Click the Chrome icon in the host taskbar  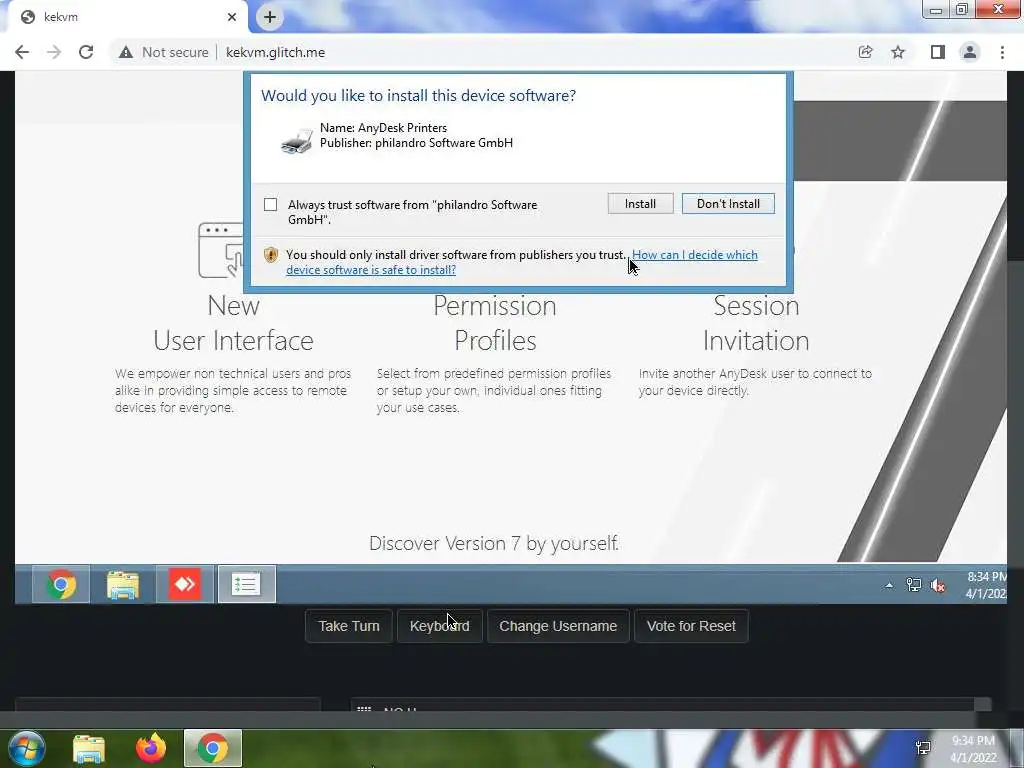[213, 748]
